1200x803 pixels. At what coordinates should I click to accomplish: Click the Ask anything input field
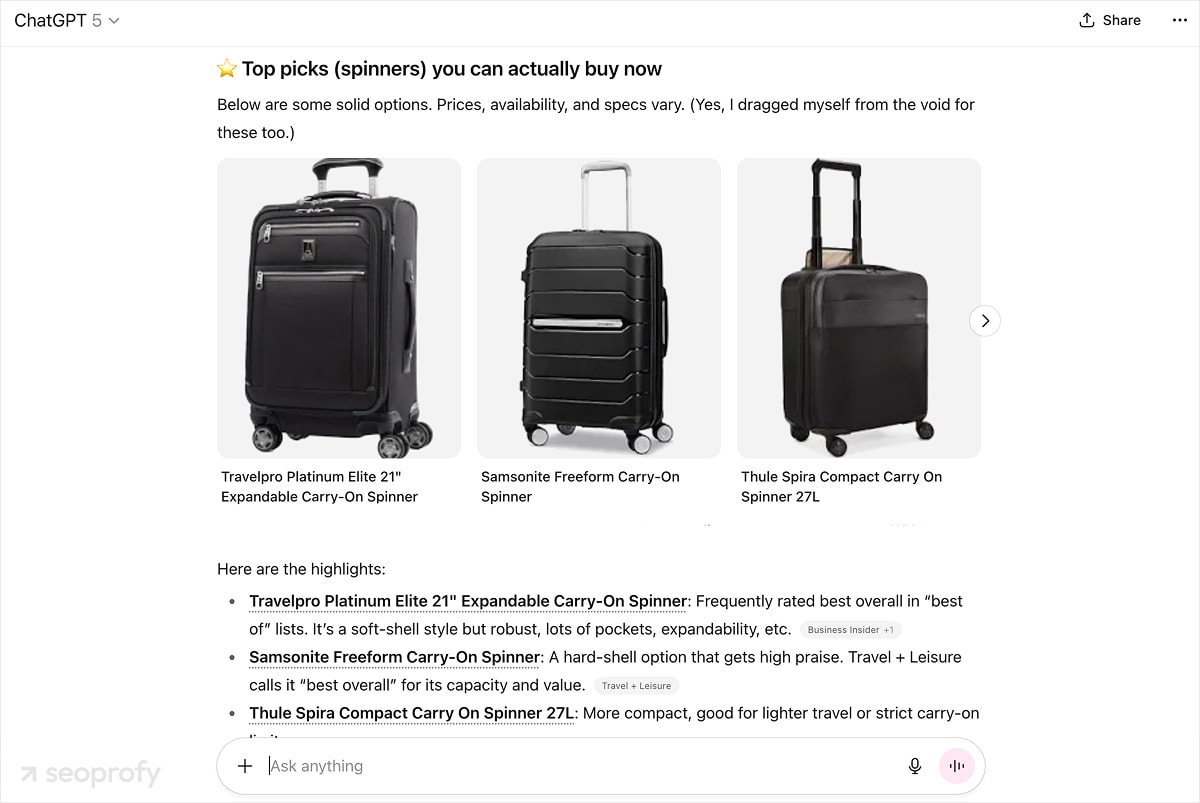(580, 766)
